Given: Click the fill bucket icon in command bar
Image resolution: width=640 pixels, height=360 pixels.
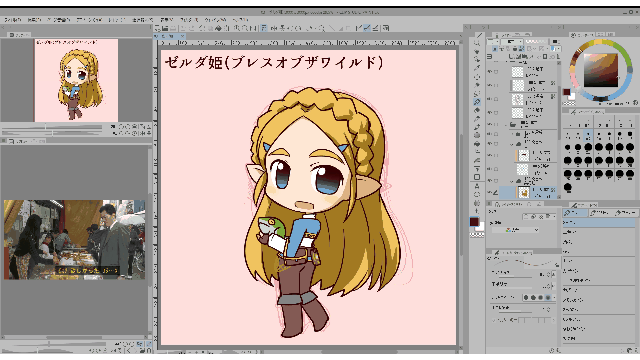Looking at the screenshot, I should [219, 28].
